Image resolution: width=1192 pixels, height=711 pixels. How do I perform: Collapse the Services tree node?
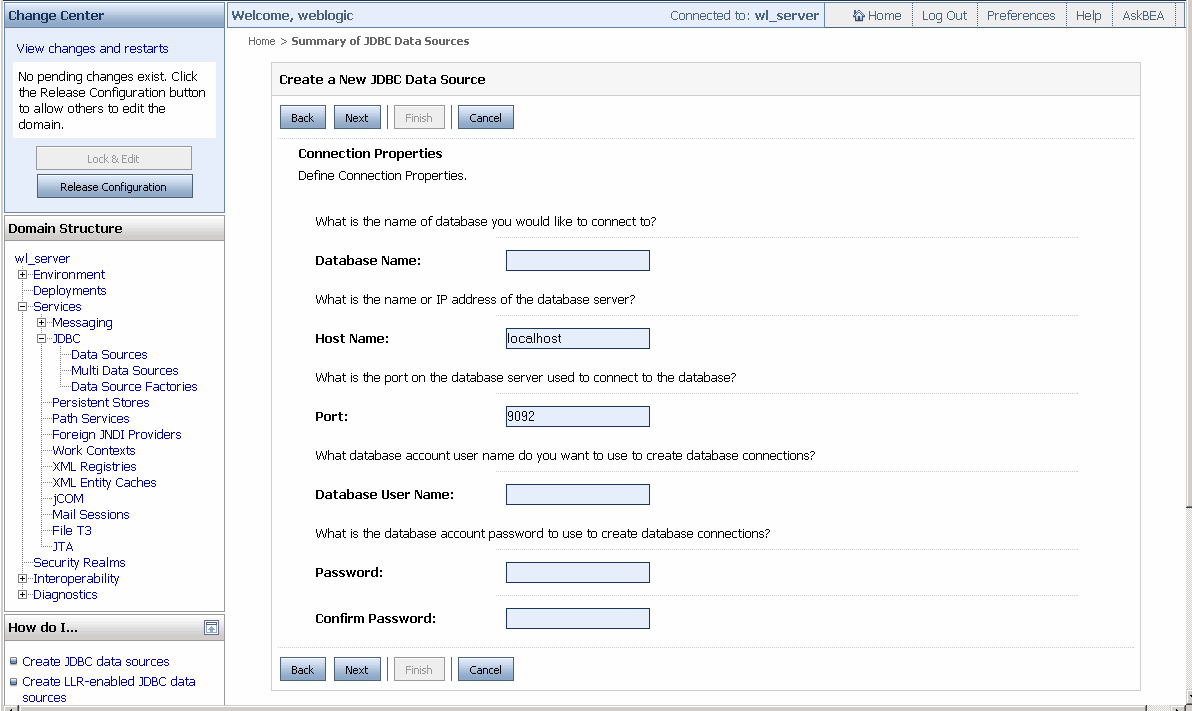click(x=23, y=307)
